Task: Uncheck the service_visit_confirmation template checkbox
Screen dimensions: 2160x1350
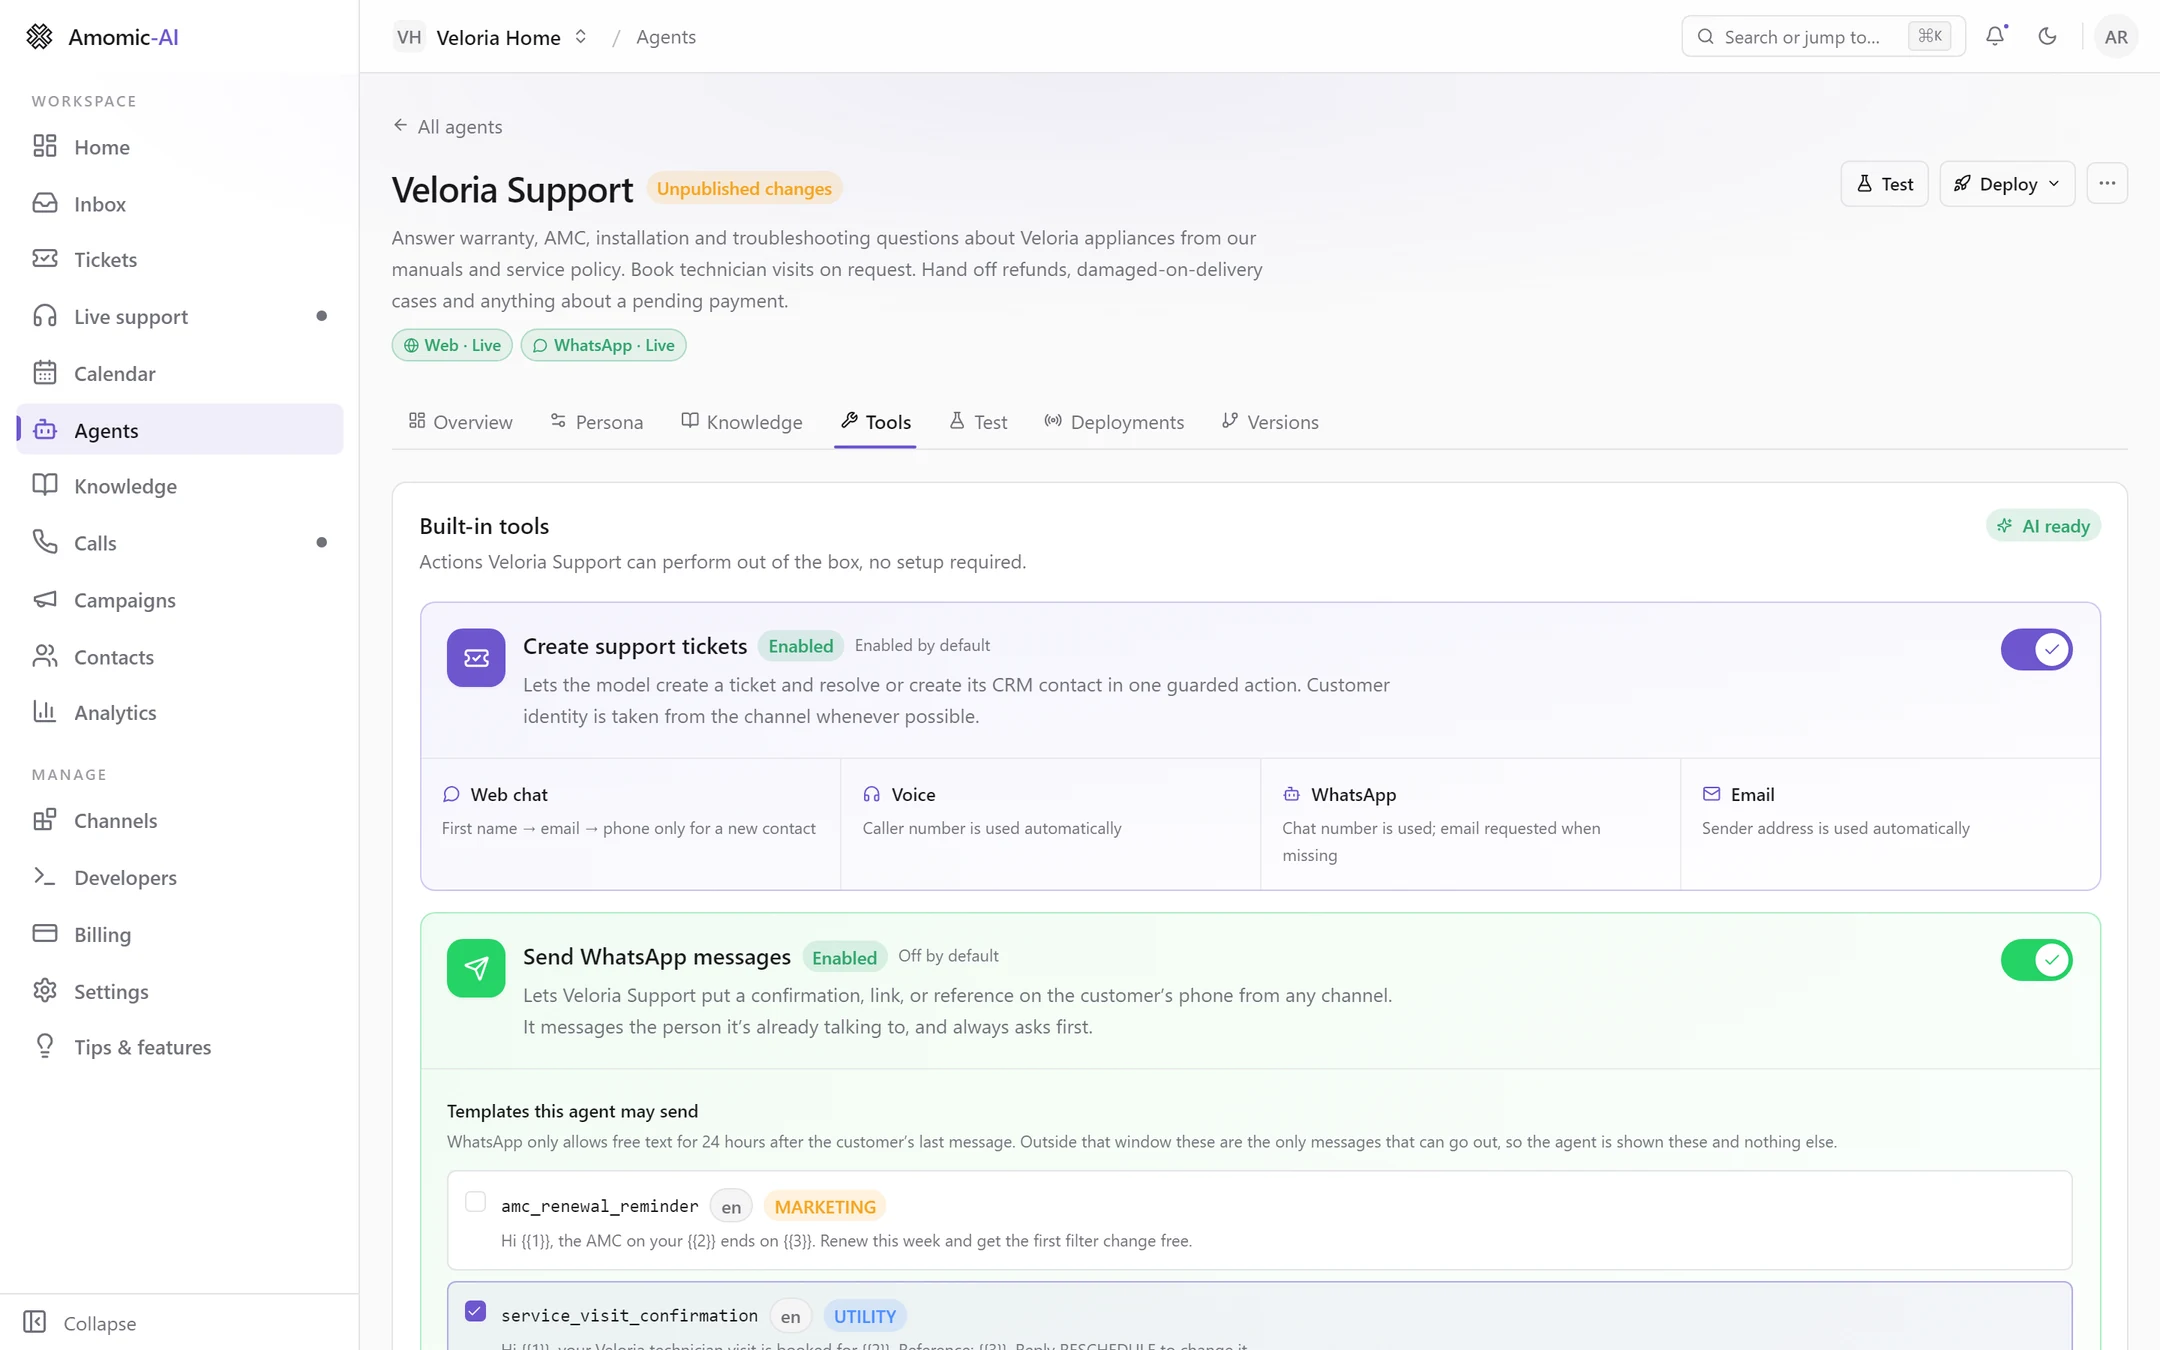Action: [475, 1311]
